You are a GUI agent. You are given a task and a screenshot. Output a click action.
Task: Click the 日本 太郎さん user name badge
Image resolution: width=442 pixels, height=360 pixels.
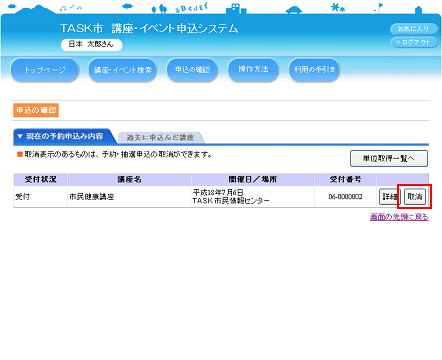91,44
